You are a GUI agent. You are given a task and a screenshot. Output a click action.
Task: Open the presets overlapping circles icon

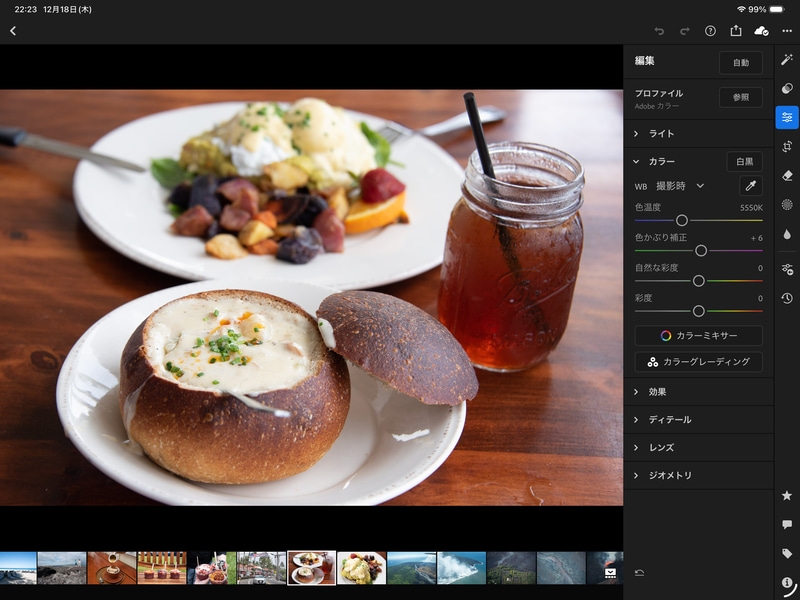(x=787, y=88)
